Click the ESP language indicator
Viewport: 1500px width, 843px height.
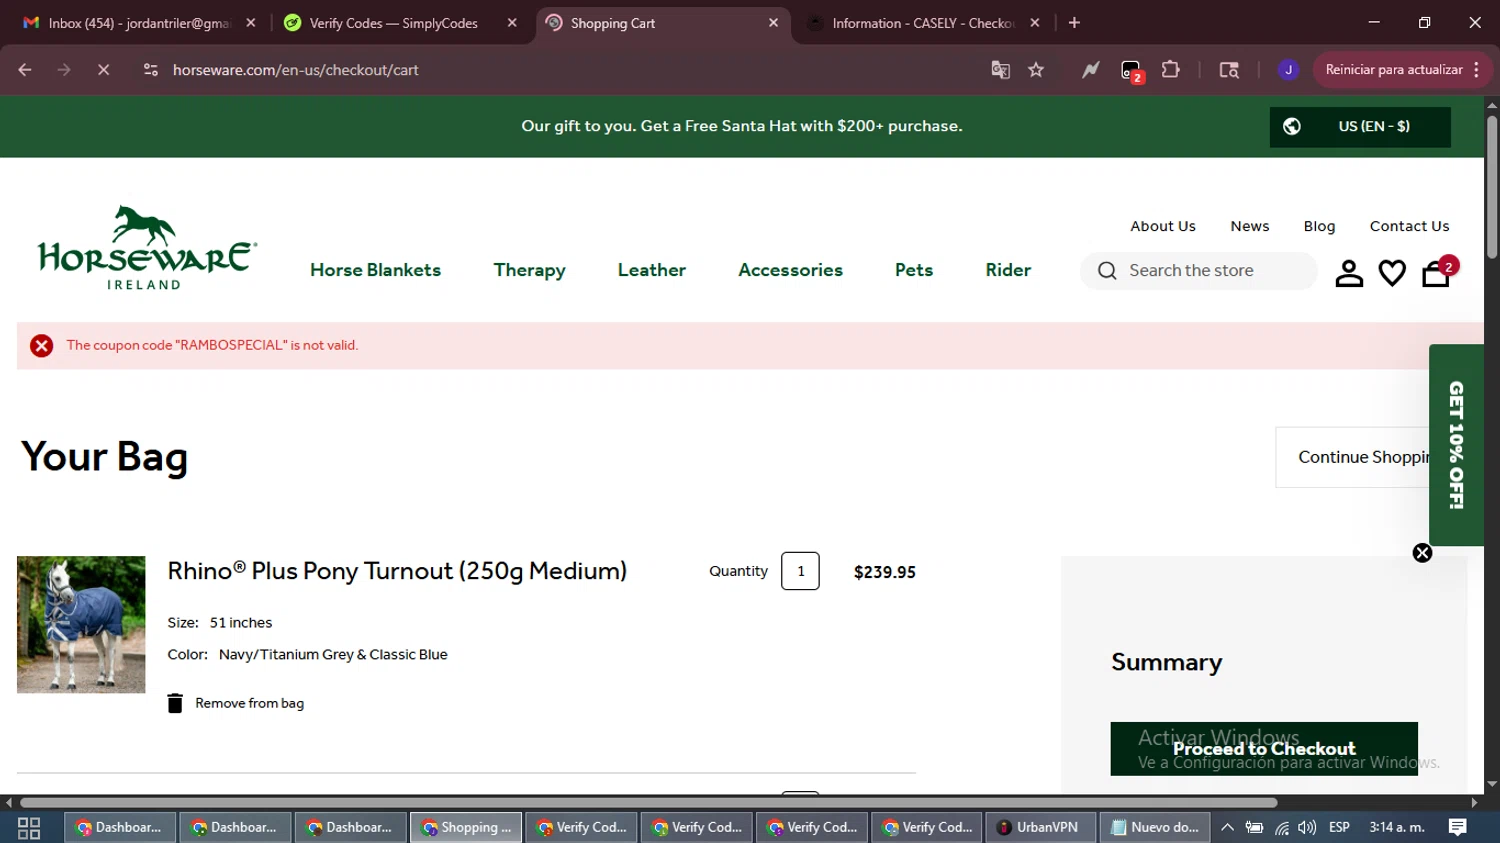coord(1339,828)
